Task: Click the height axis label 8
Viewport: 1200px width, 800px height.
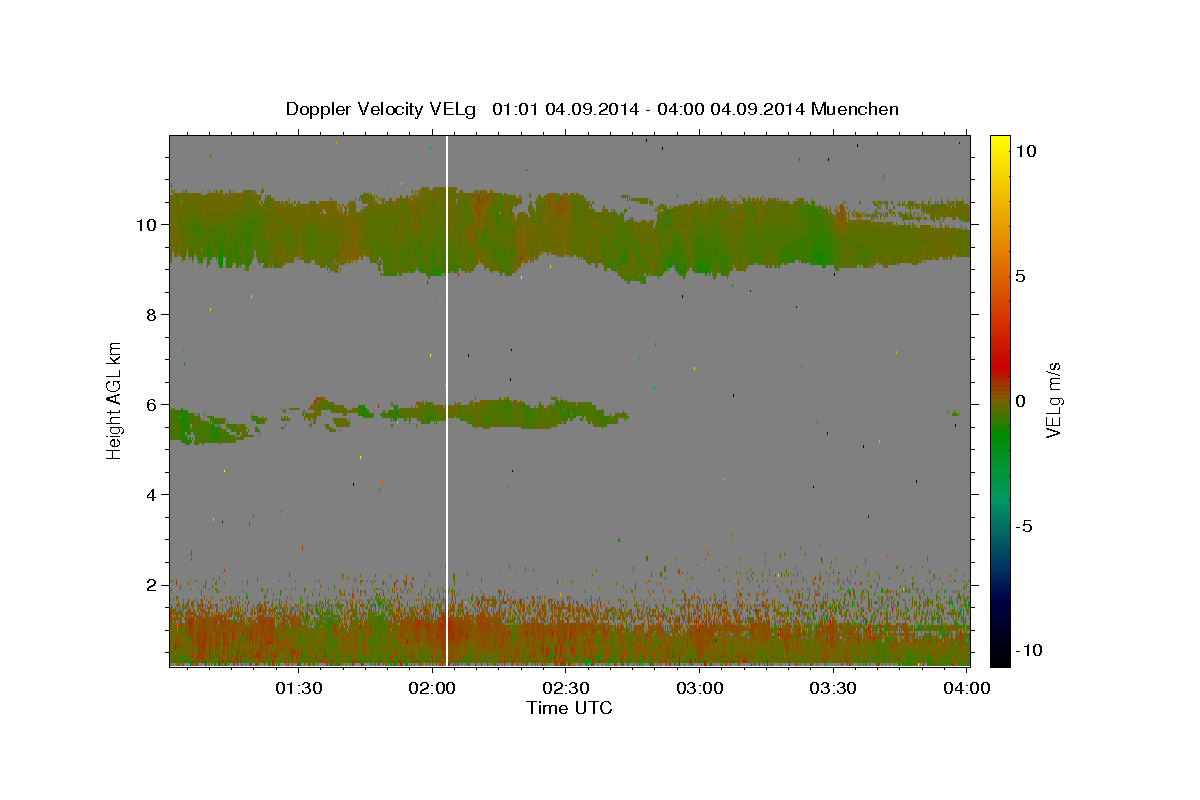Action: [x=151, y=314]
